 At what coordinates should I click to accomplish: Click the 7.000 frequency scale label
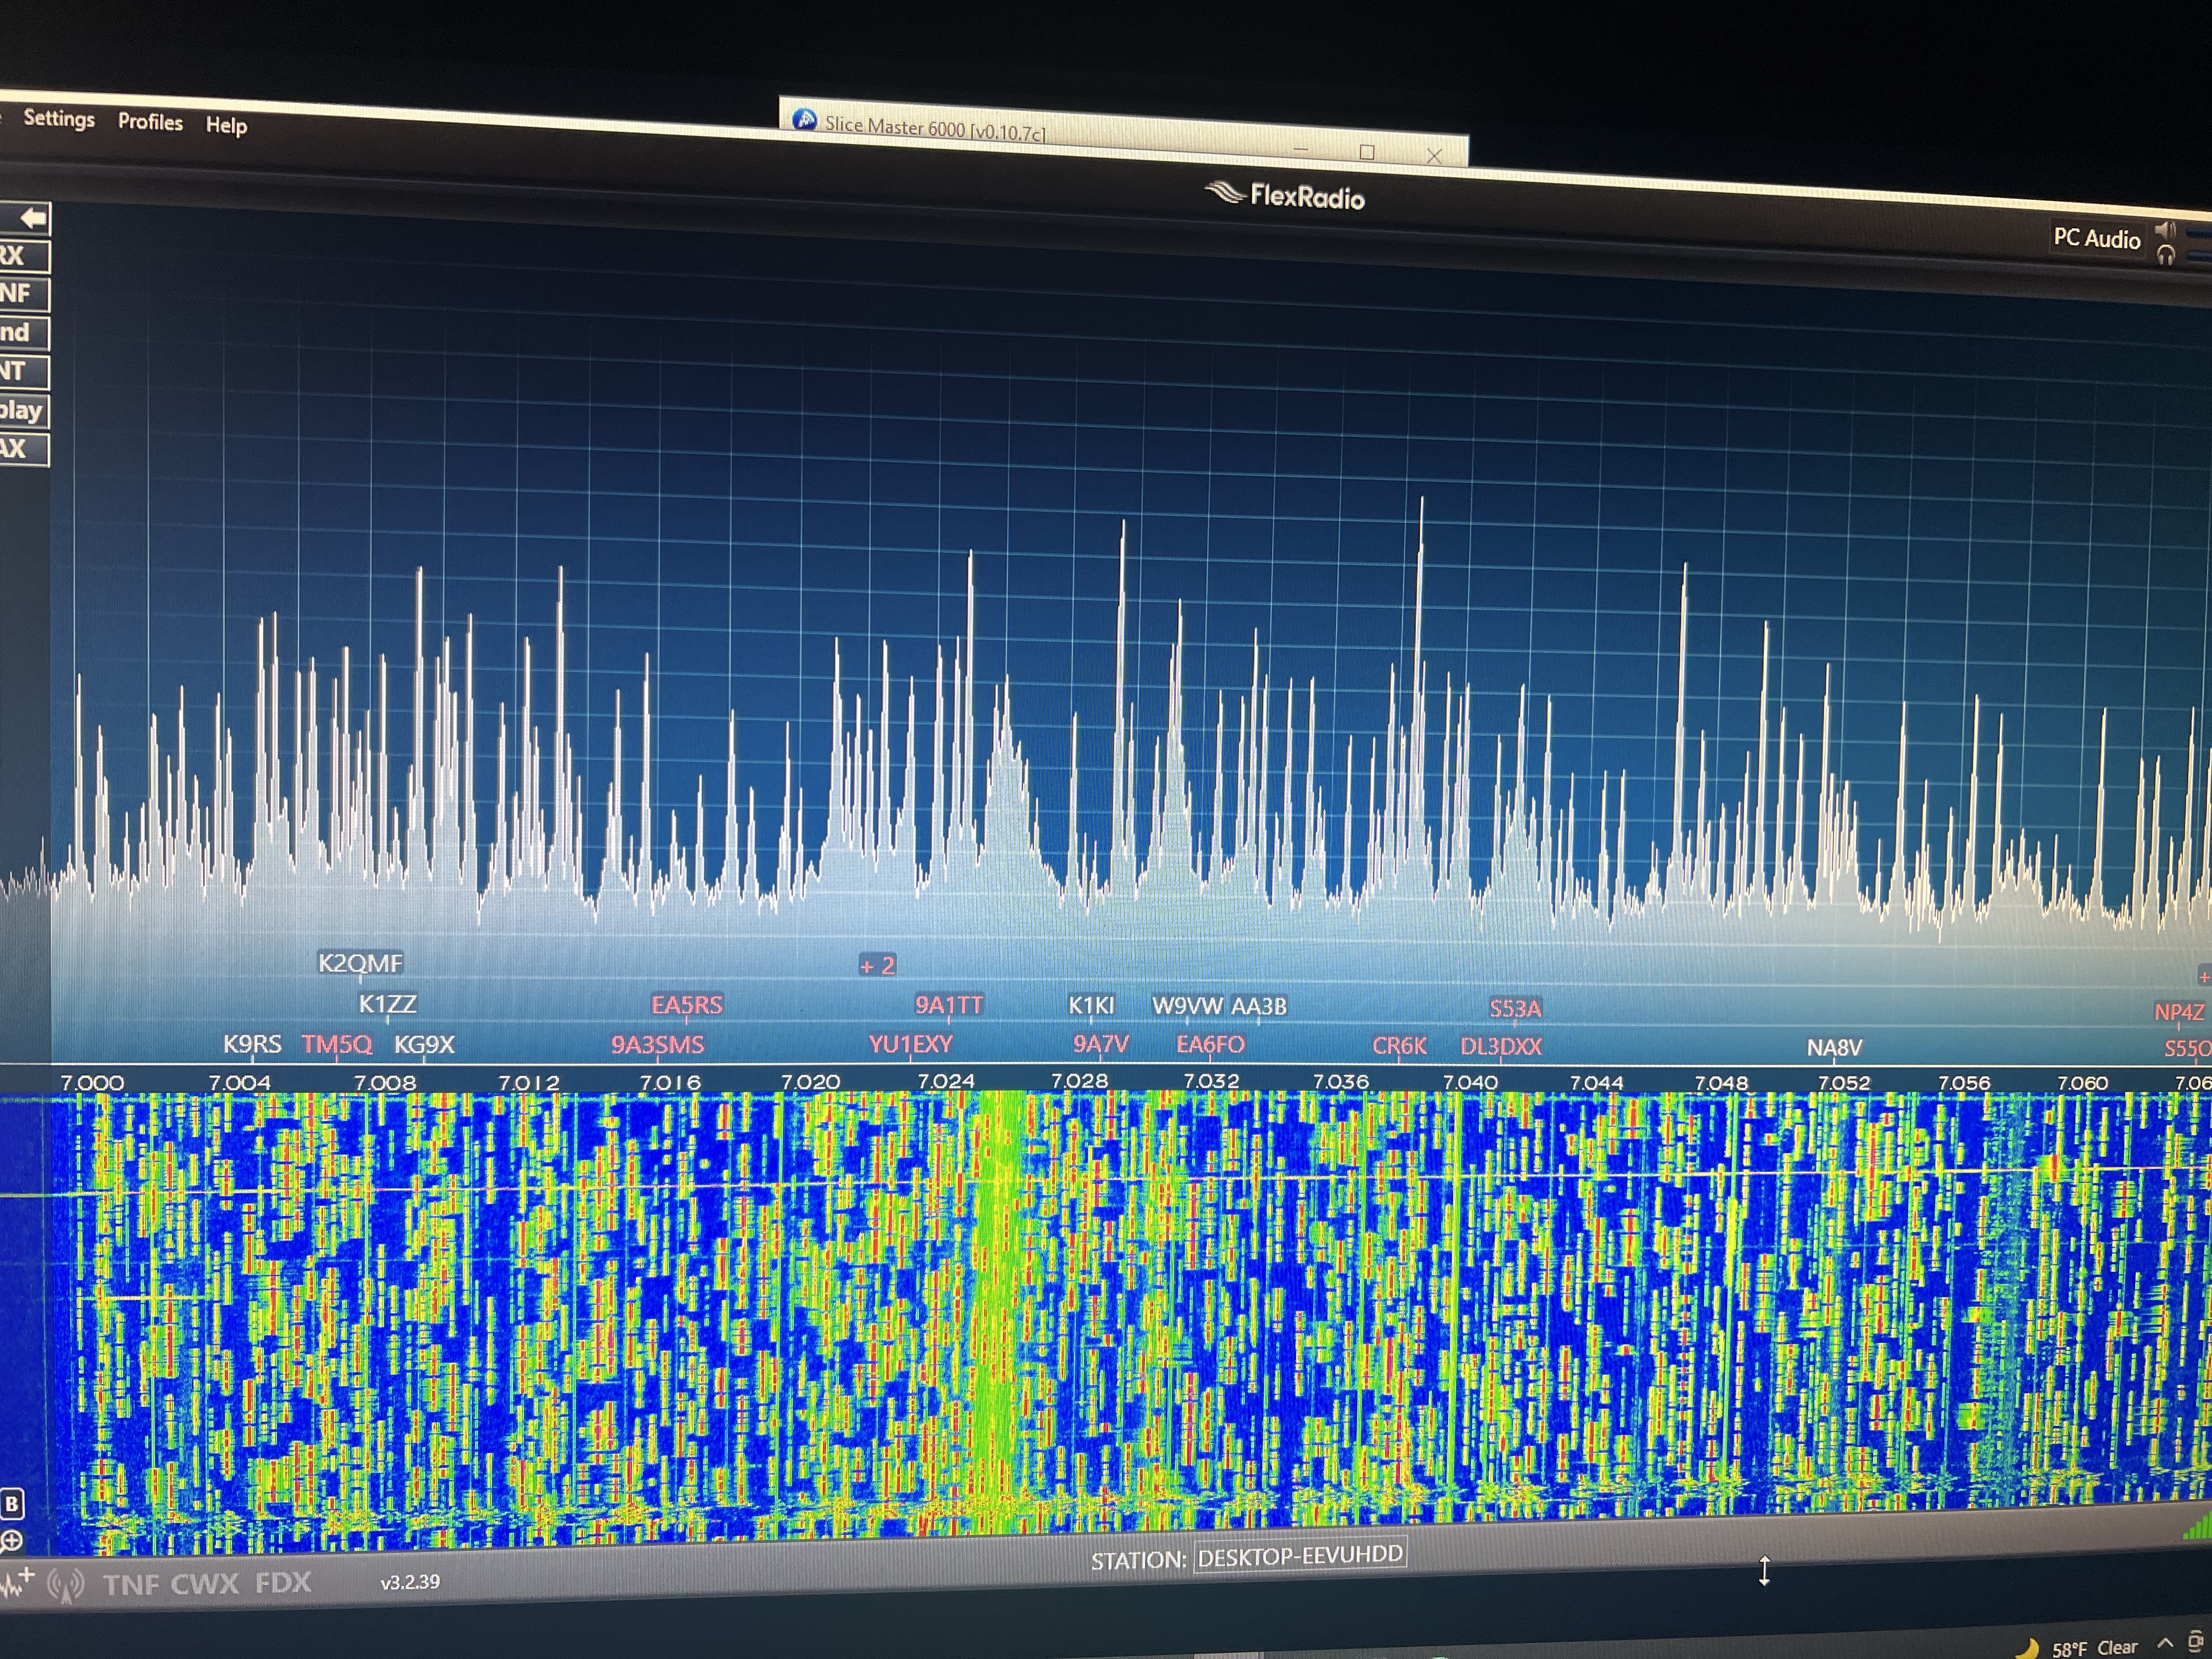point(92,1083)
